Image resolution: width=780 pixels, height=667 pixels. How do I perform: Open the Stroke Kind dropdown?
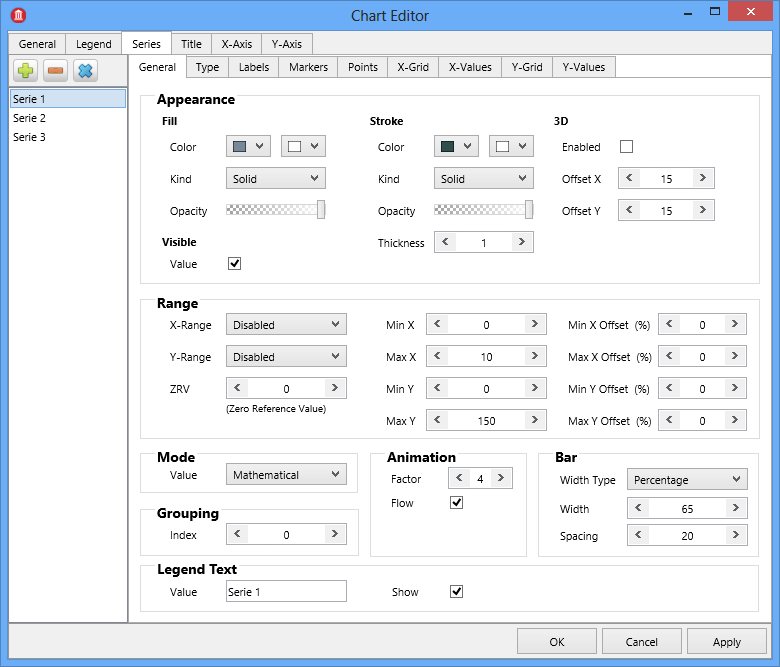(x=484, y=179)
